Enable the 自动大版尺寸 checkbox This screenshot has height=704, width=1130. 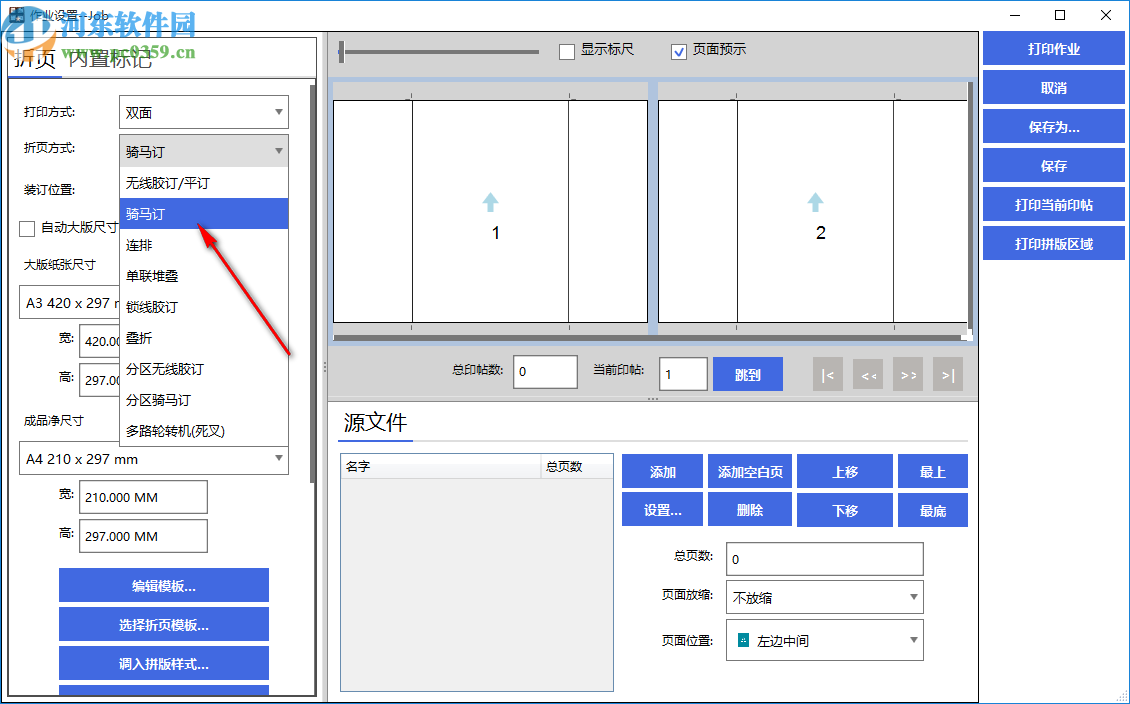27,228
